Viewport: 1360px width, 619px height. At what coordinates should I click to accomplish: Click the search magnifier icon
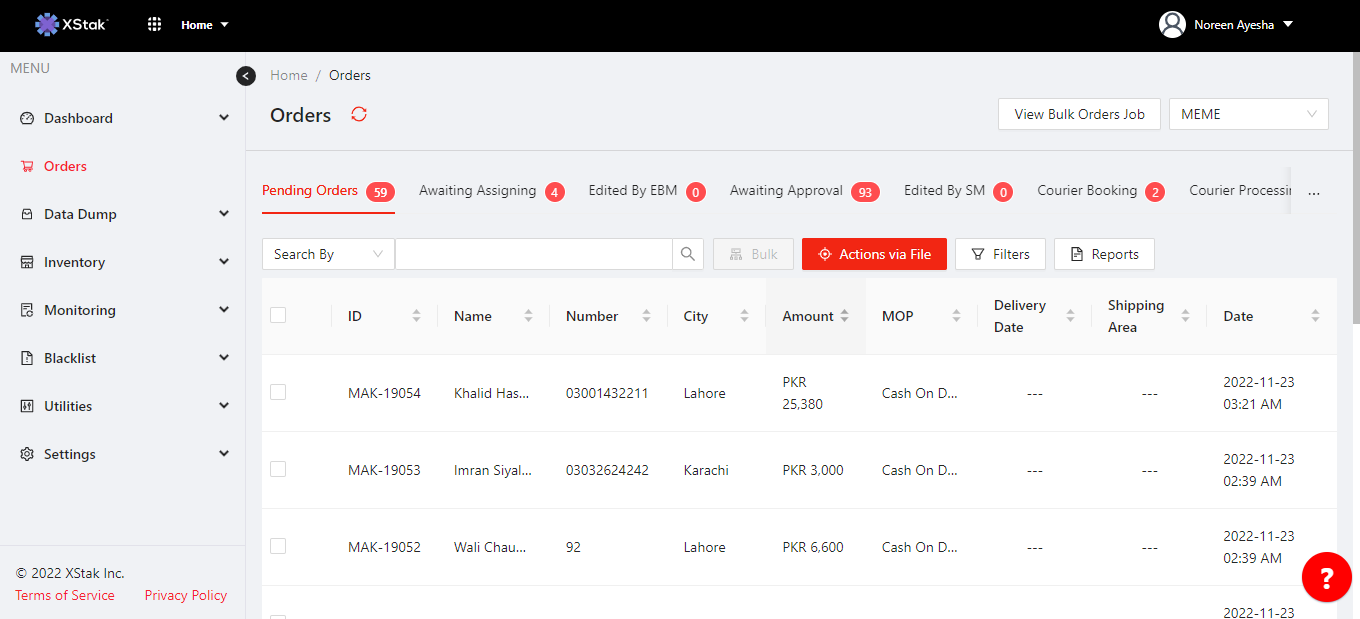pos(688,254)
